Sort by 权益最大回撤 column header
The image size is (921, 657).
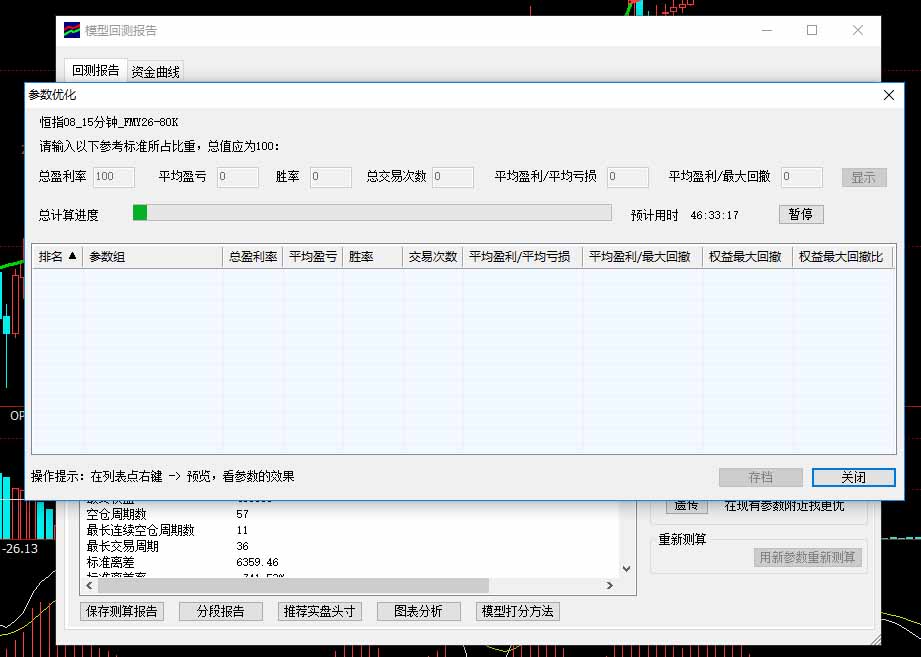tap(746, 257)
